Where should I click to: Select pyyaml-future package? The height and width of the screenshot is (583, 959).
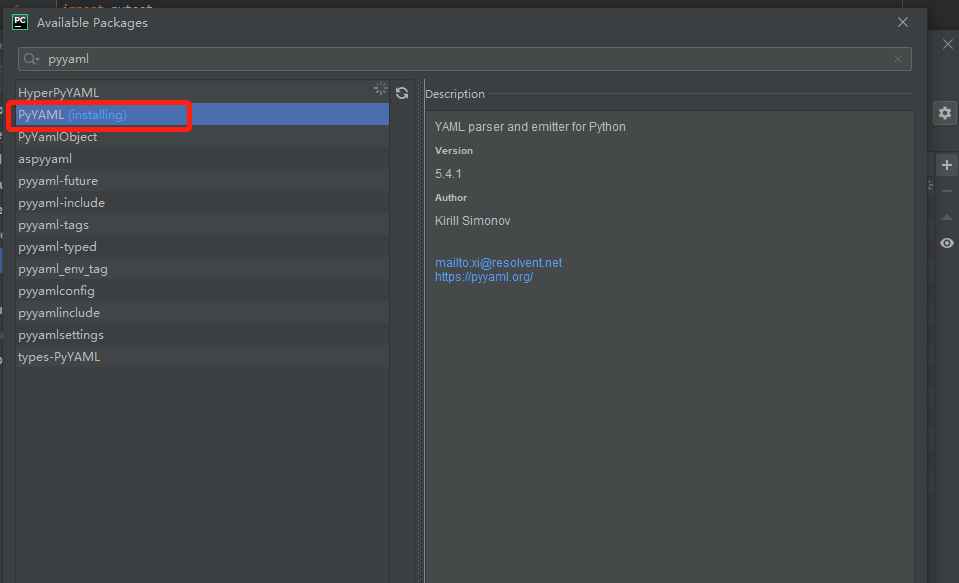[202, 180]
